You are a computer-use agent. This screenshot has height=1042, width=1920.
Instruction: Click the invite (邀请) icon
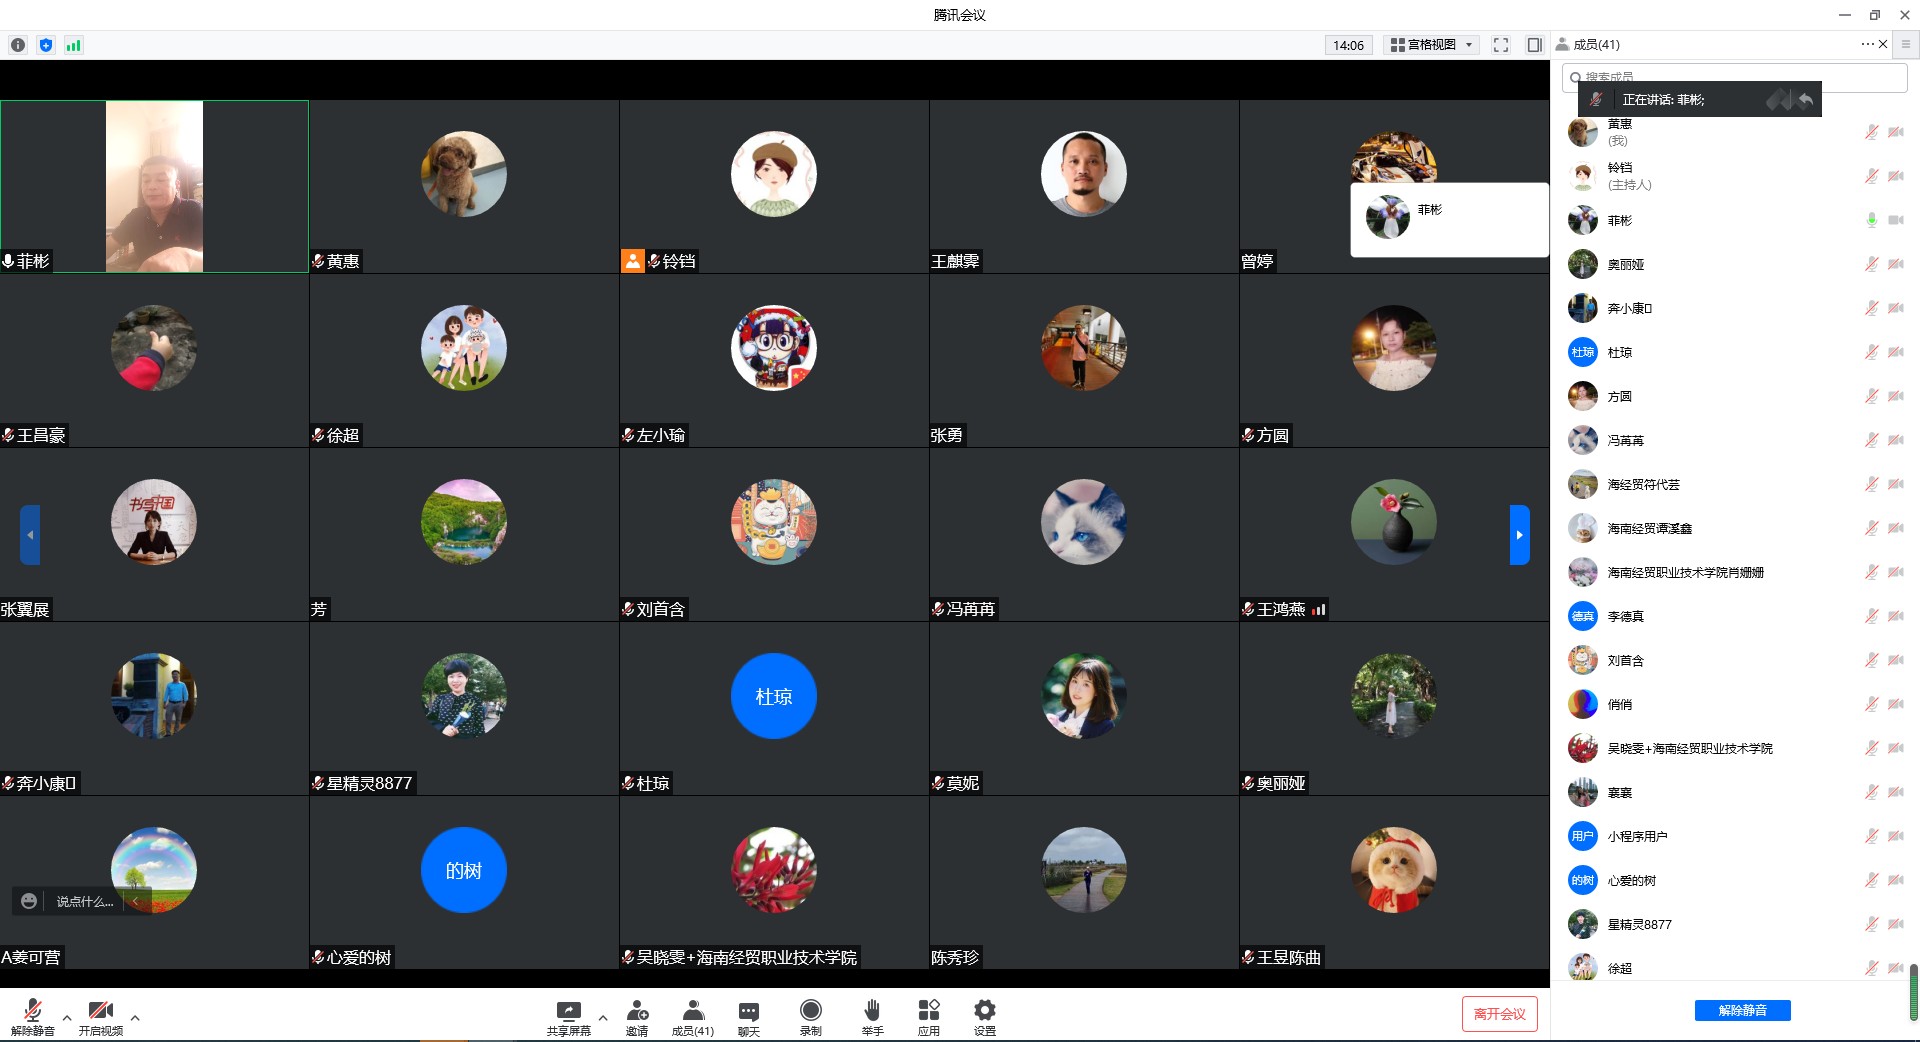[637, 1015]
